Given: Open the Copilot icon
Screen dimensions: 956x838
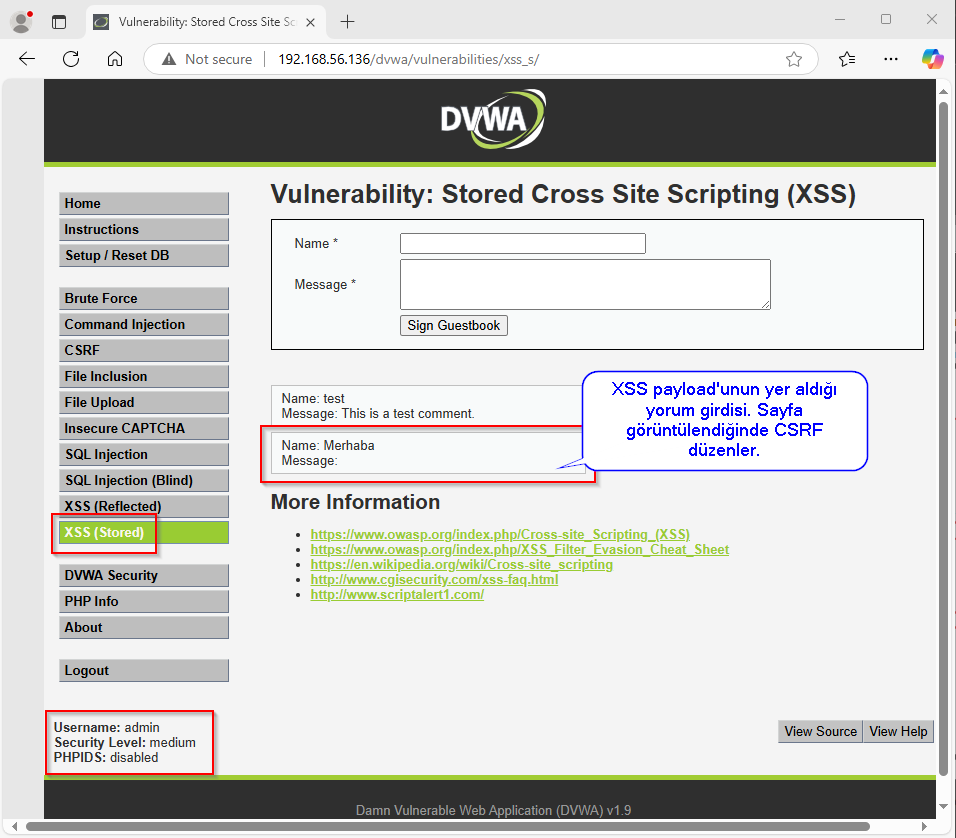Looking at the screenshot, I should coord(932,59).
